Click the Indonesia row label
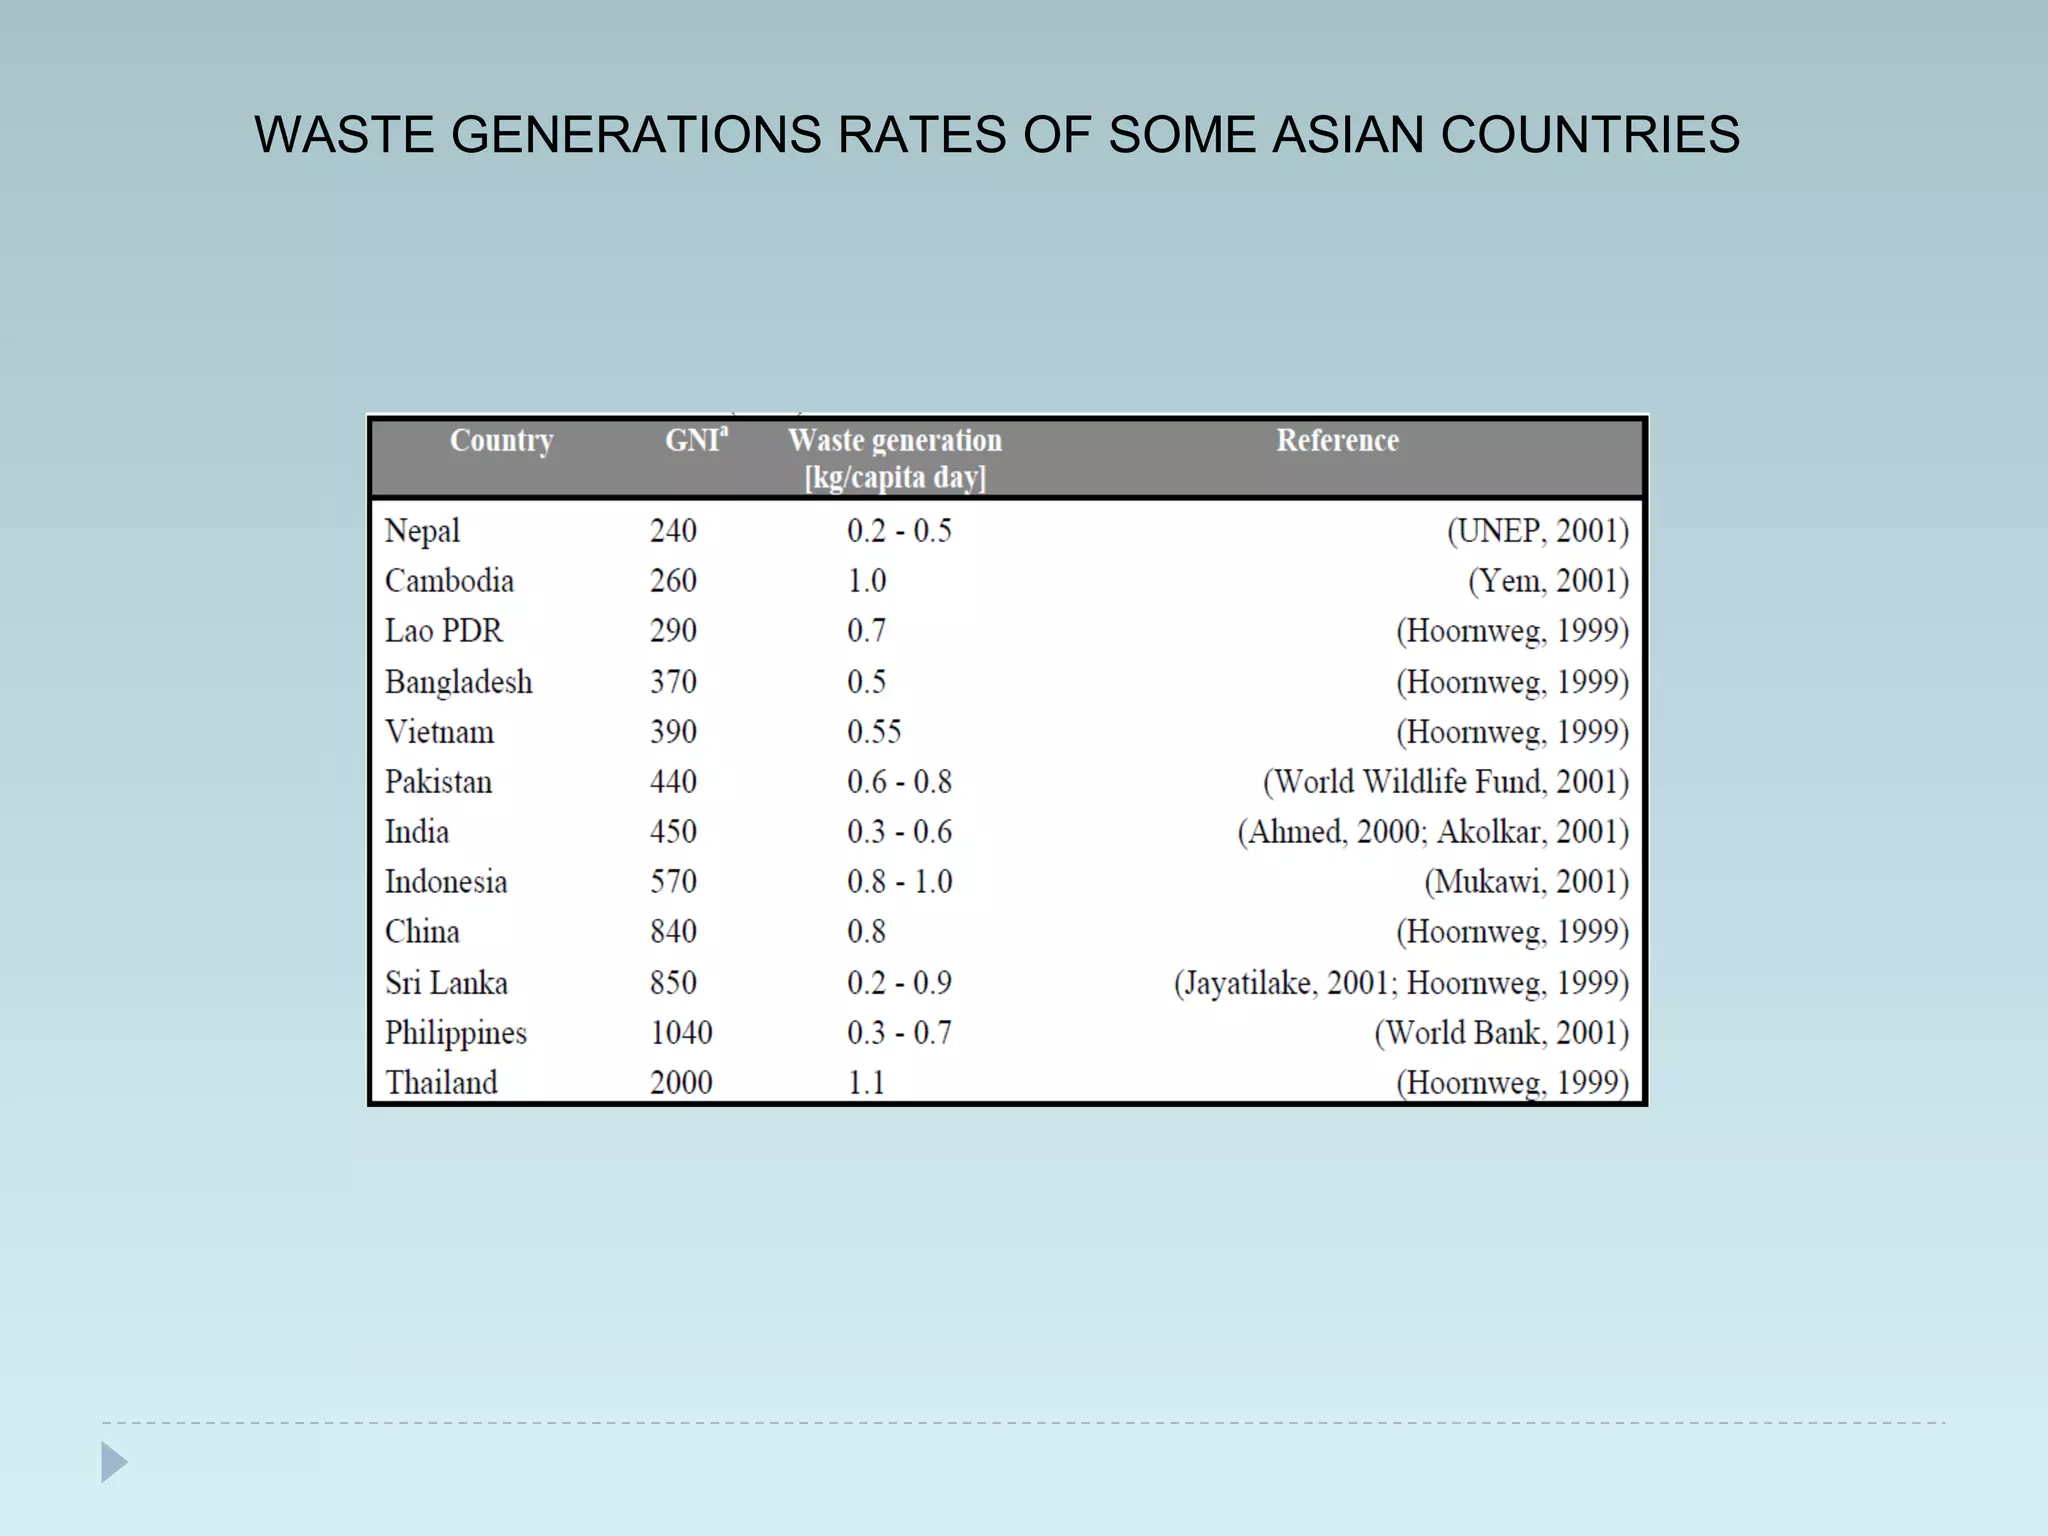This screenshot has height=1536, width=2048. click(x=446, y=882)
